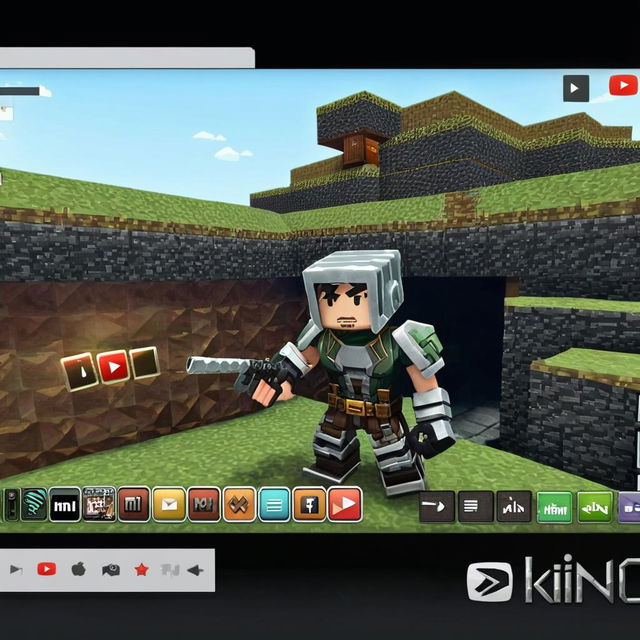Open the teal three-line menu icon
640x640 pixels.
pyautogui.click(x=274, y=505)
